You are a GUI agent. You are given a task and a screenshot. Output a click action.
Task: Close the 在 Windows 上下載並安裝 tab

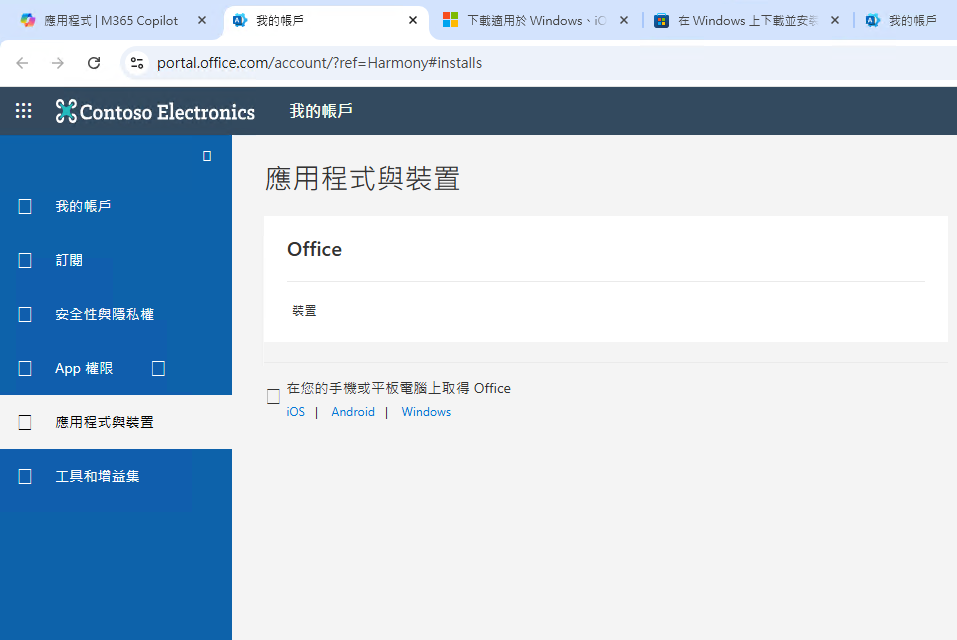coord(835,20)
